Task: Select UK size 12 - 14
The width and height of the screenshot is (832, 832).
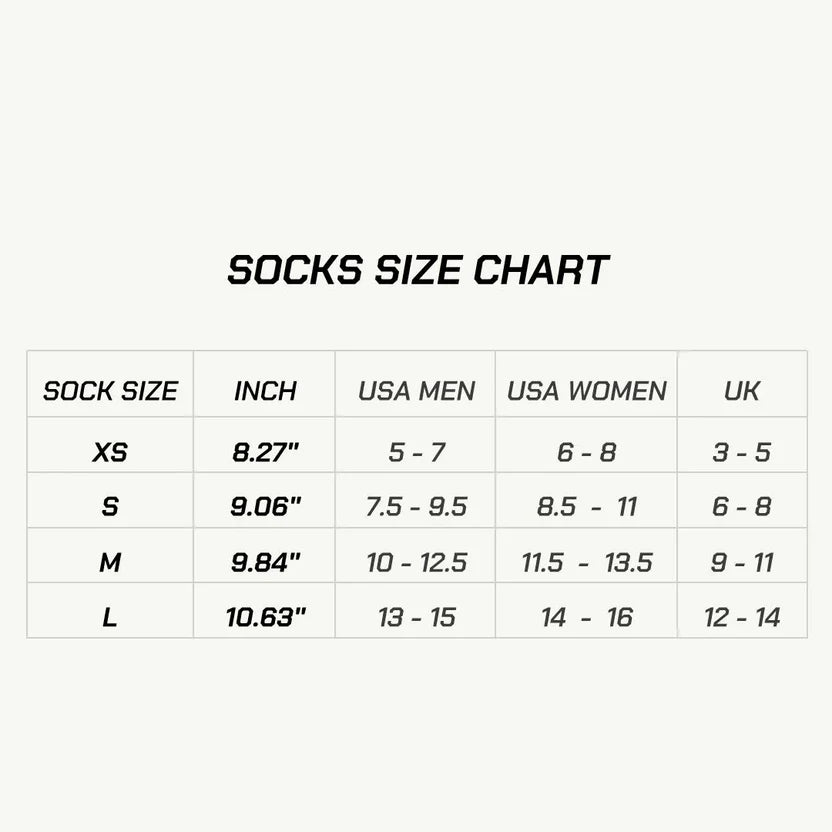Action: [x=742, y=618]
